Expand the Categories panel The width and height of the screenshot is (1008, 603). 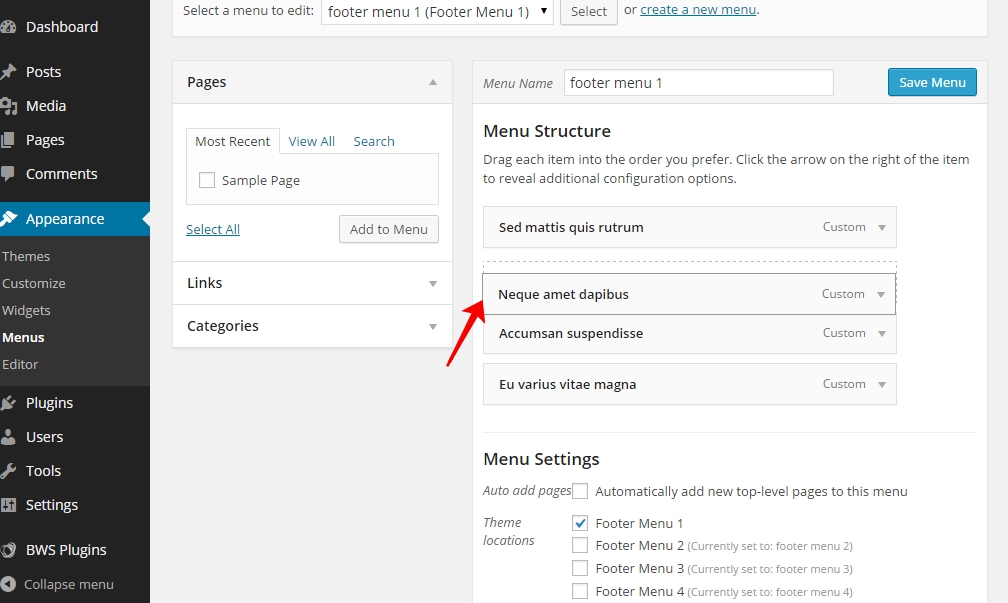coord(433,327)
